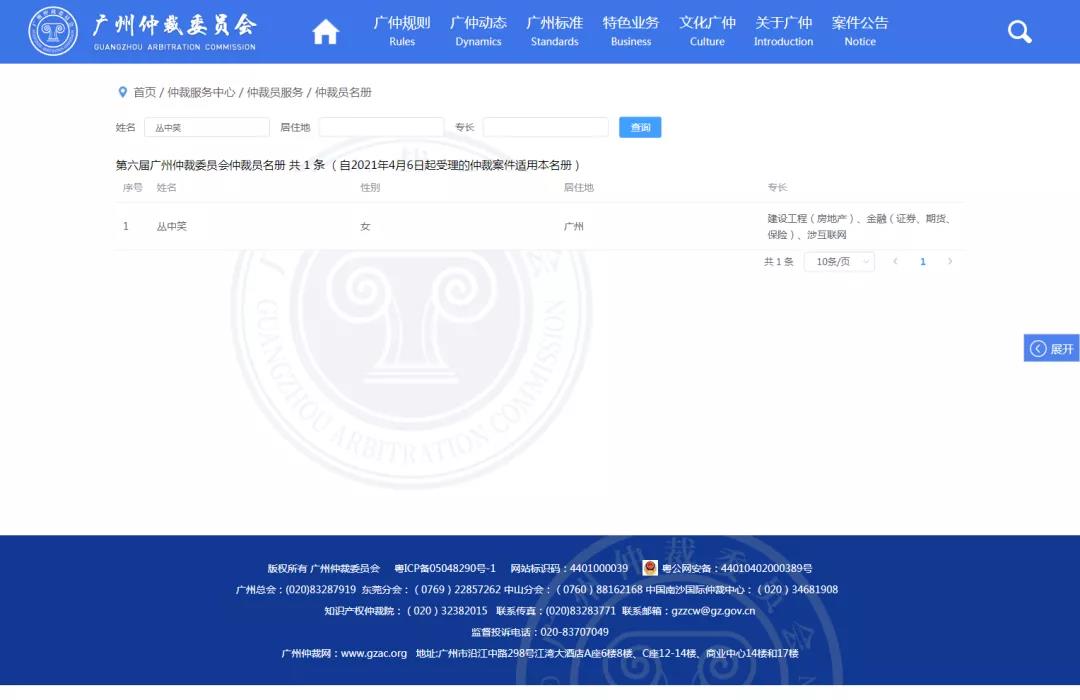Click the specialty cell 建设工程（房地产）
1080x700 pixels.
(859, 226)
